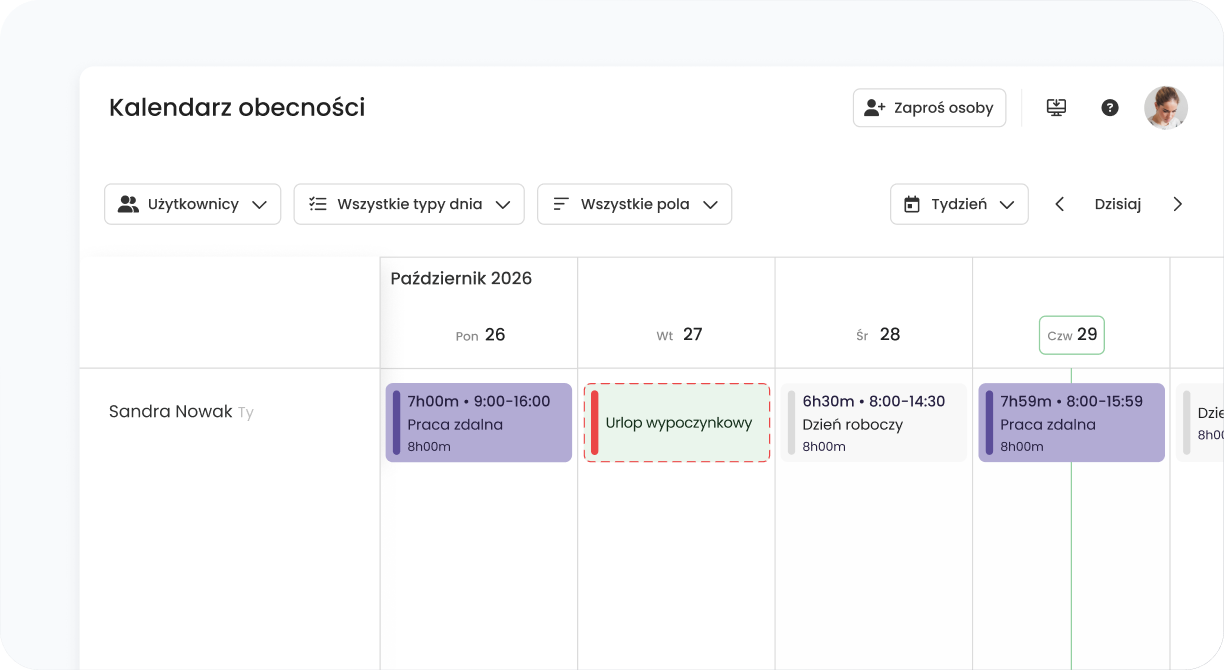
Task: Go to previous week with left arrow
Action: 1060,204
